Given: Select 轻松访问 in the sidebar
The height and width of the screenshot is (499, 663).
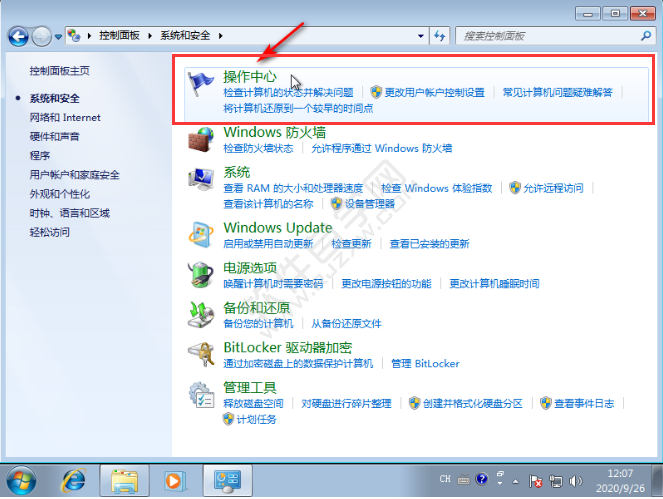Looking at the screenshot, I should [x=49, y=232].
